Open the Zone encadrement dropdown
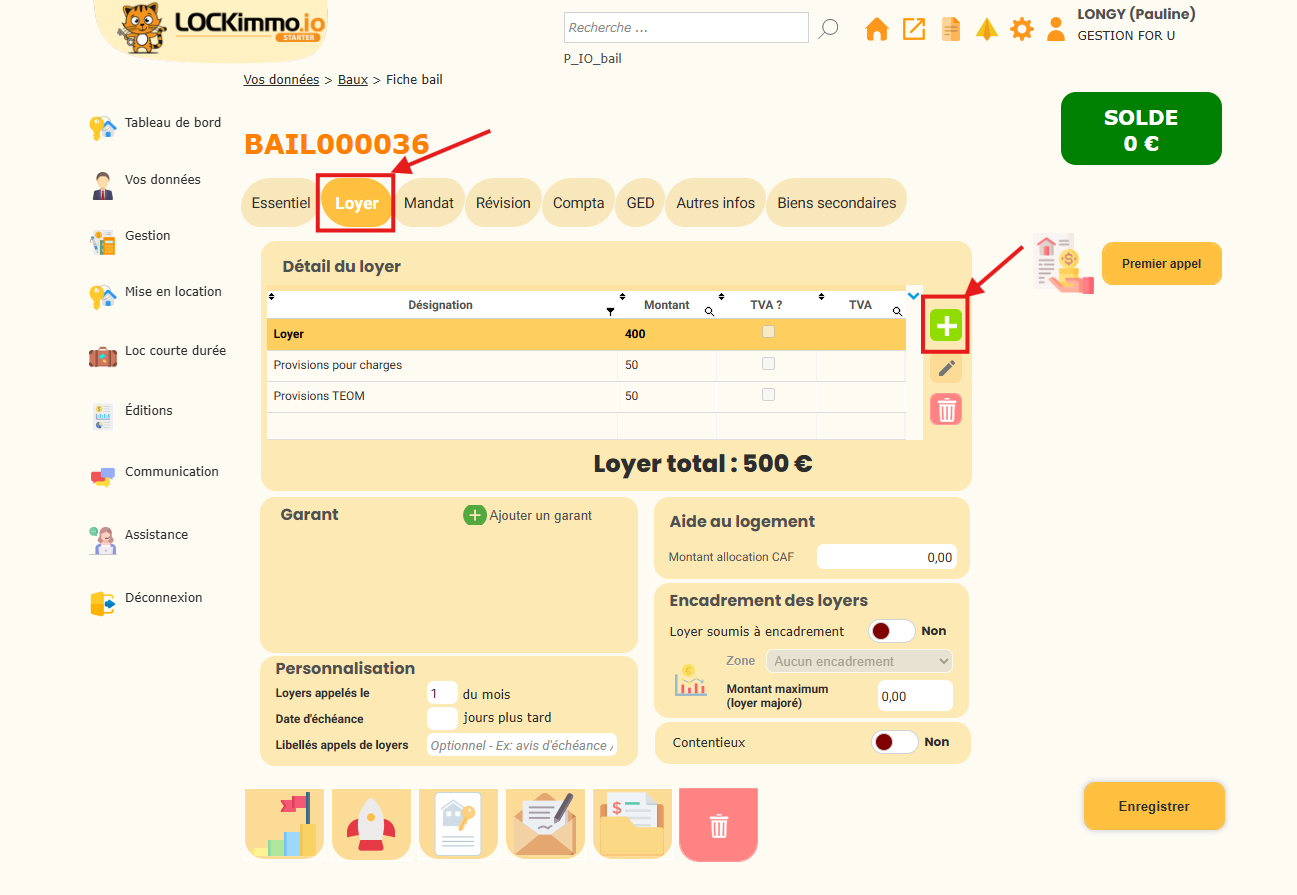This screenshot has width=1297, height=895. point(859,661)
